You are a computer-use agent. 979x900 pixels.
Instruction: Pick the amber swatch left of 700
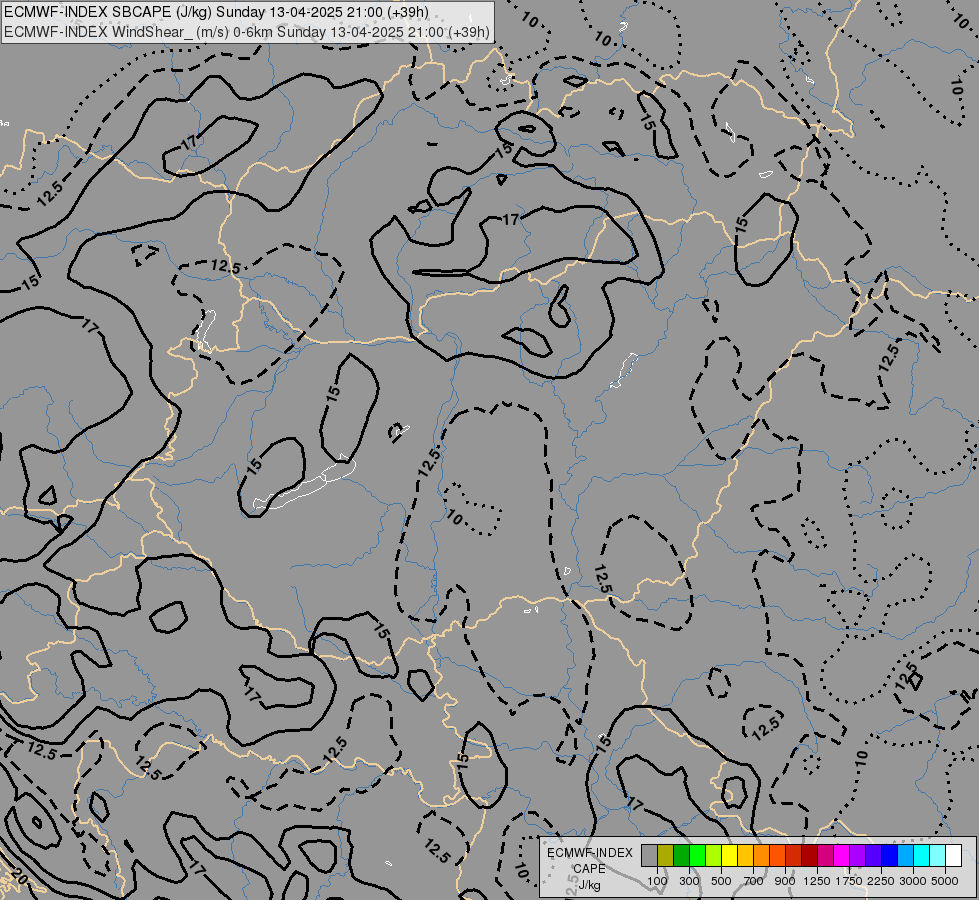point(745,856)
